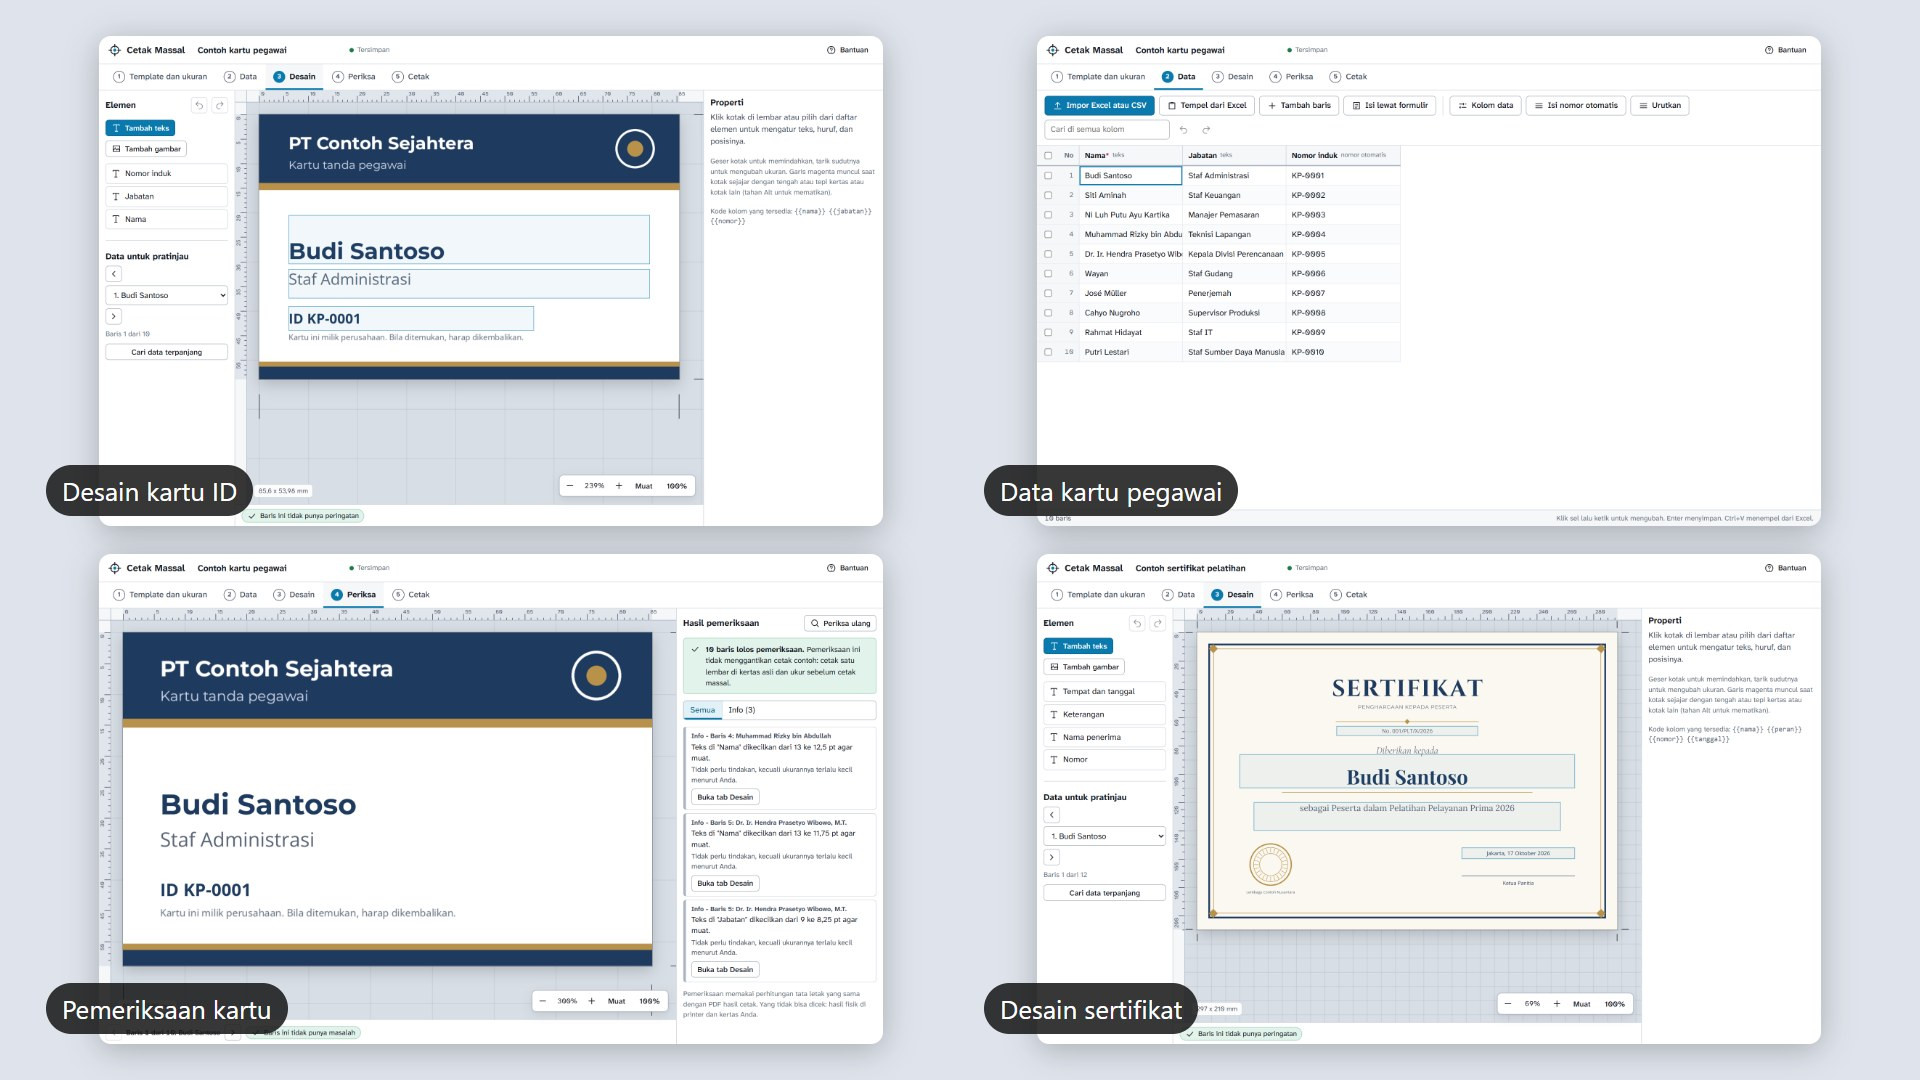Click the Cari di semua kolom search field
The image size is (1920, 1080).
(x=1107, y=130)
